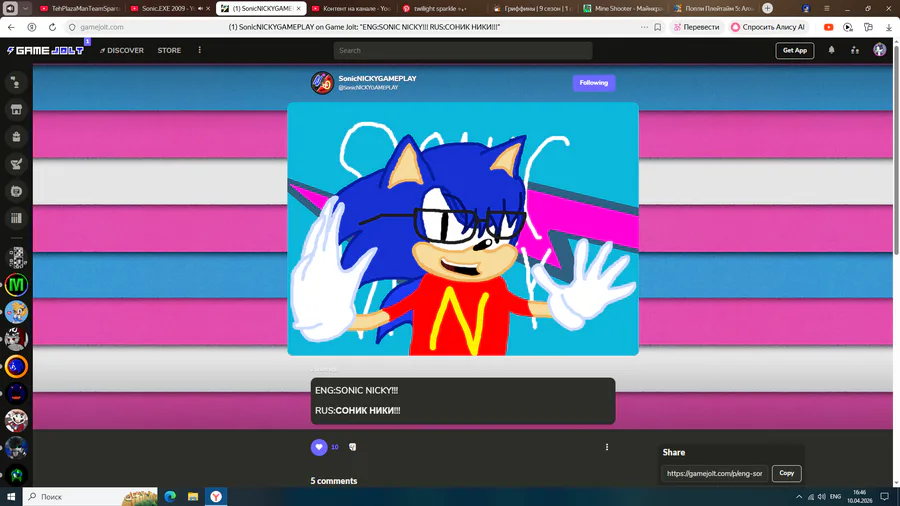This screenshot has width=900, height=506.
Task: Open the Windows Start menu
Action: click(x=11, y=497)
